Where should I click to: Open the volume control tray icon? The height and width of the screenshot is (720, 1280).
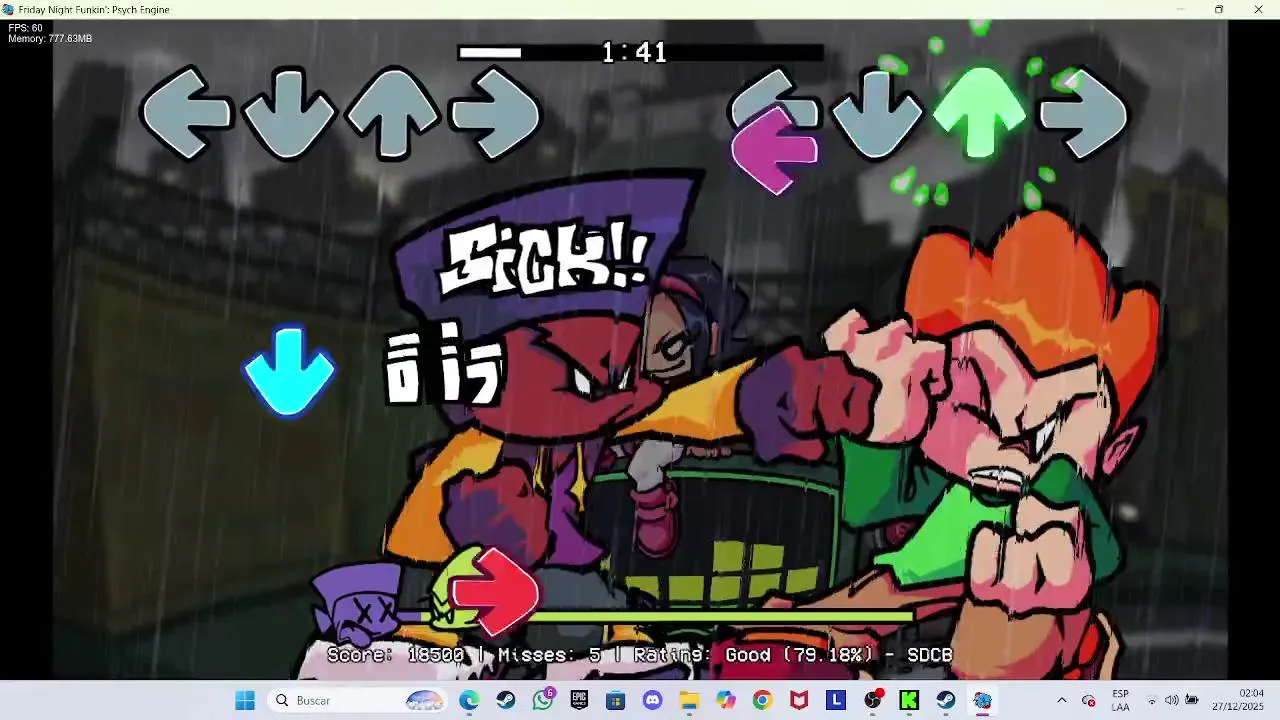click(1171, 700)
